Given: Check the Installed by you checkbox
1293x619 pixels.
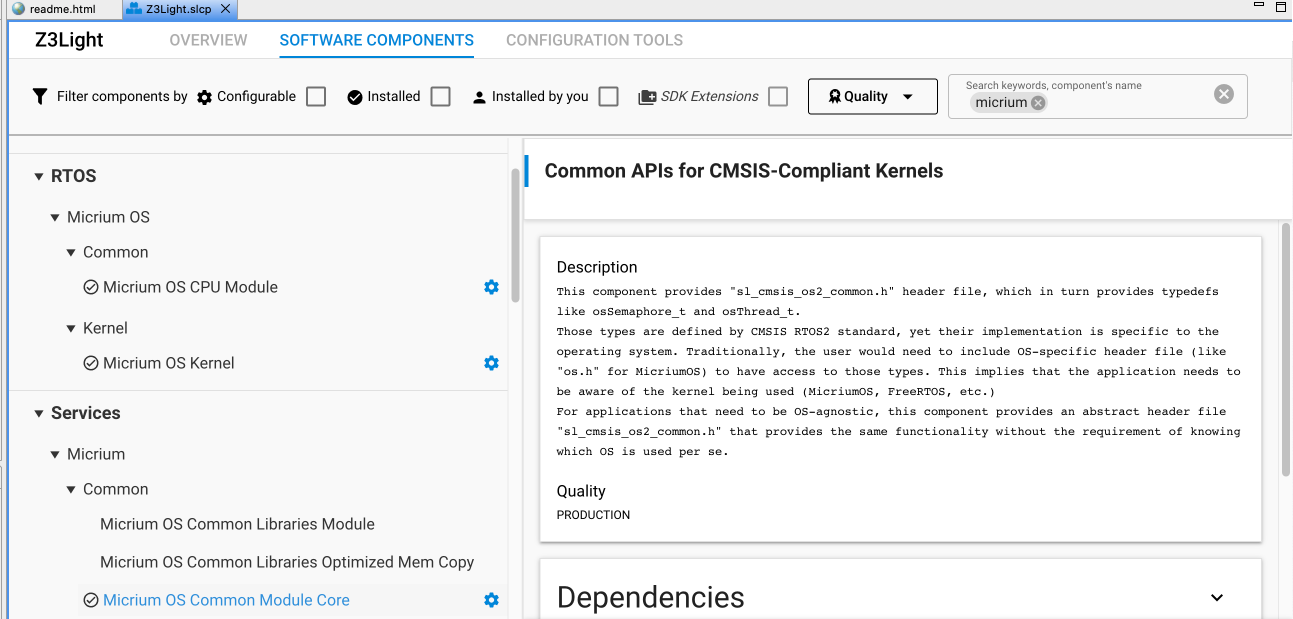Looking at the screenshot, I should [608, 97].
